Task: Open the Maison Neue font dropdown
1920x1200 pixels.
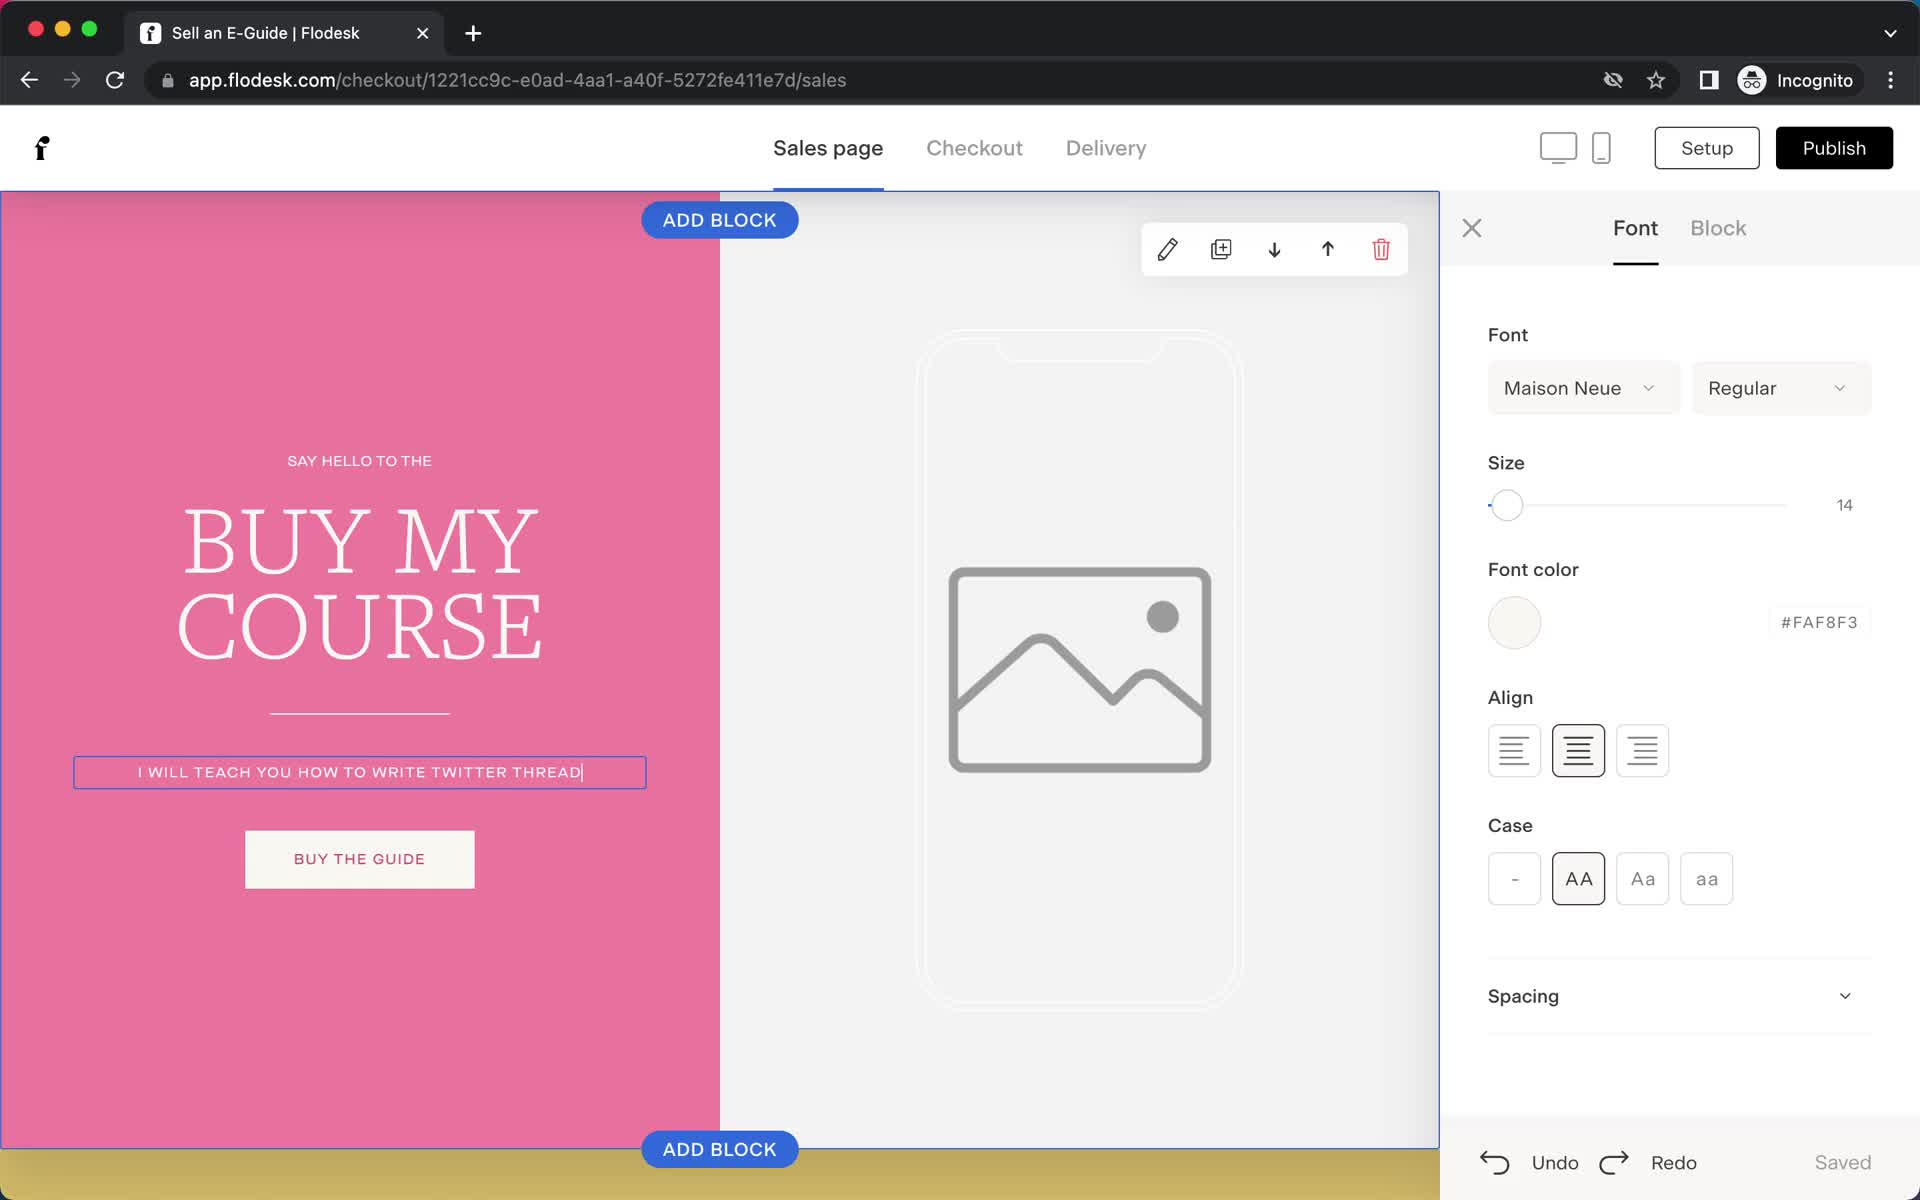Action: [1583, 388]
